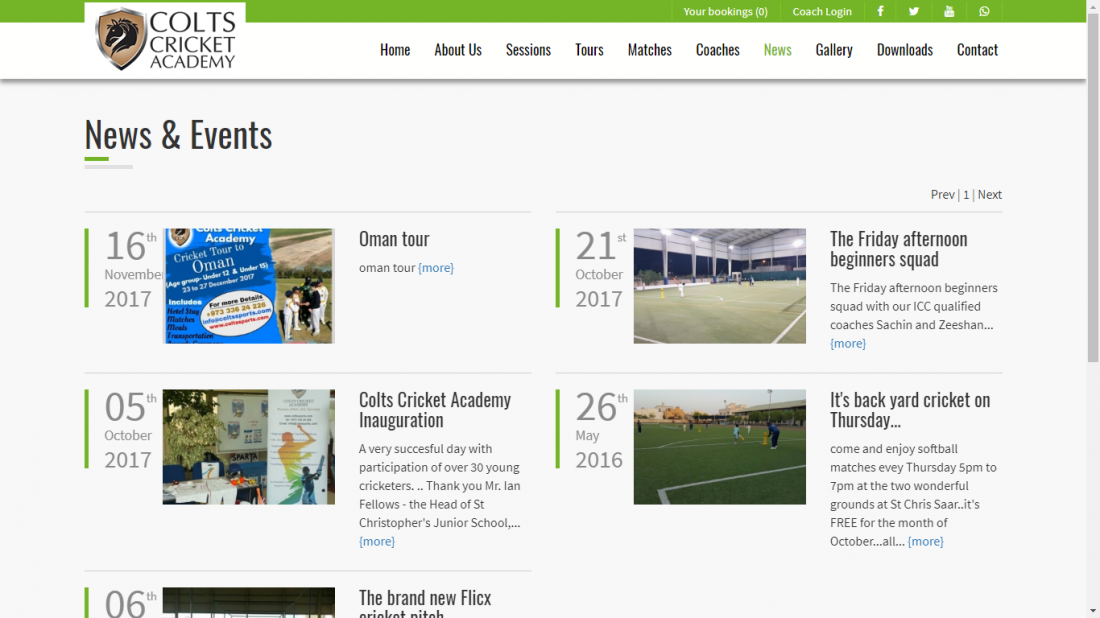The width and height of the screenshot is (1100, 618).
Task: Click {more} under Oman tour
Action: click(436, 268)
